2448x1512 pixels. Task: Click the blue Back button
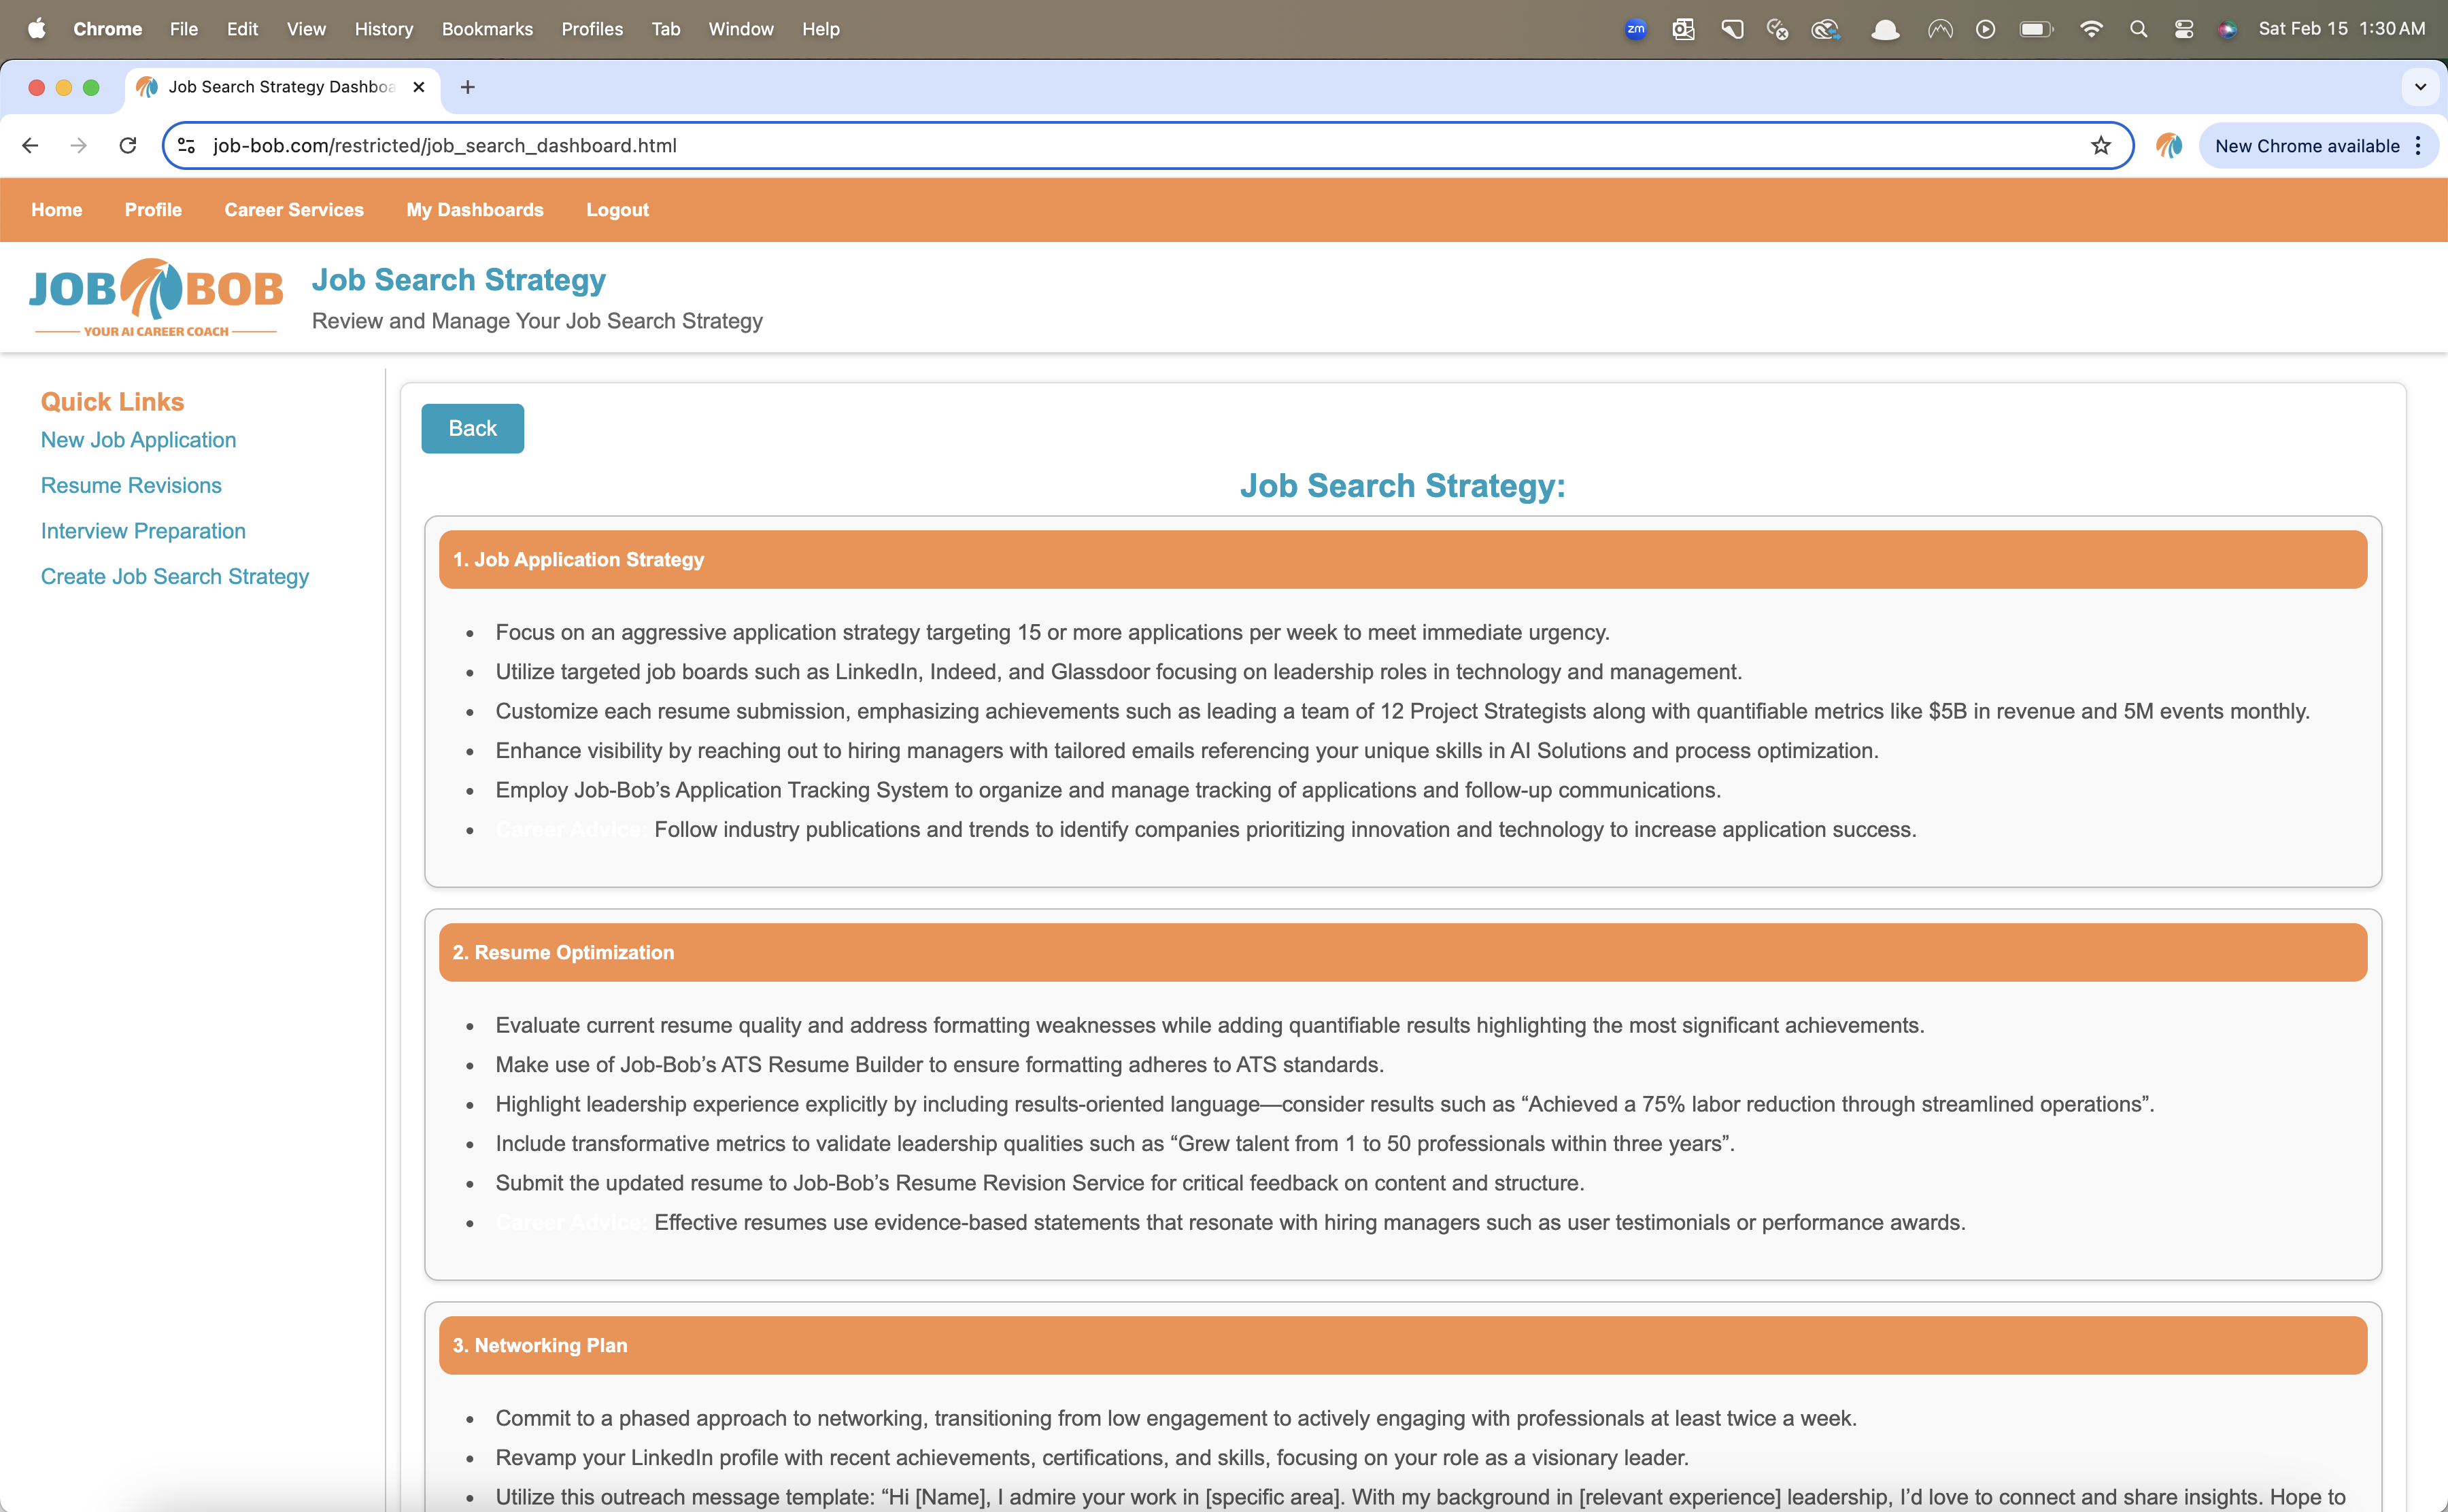[x=472, y=428]
